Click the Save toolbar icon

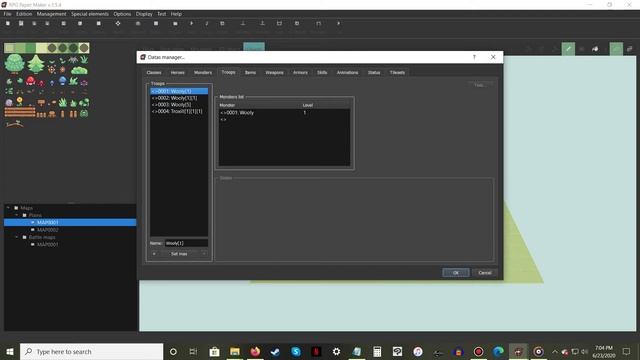34,24
